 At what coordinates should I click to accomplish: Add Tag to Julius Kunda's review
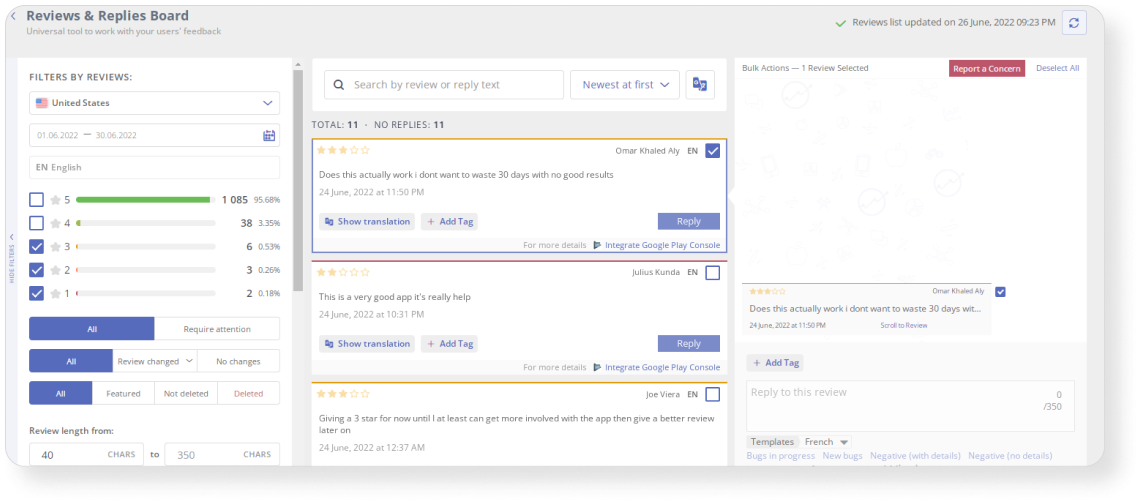tap(449, 343)
